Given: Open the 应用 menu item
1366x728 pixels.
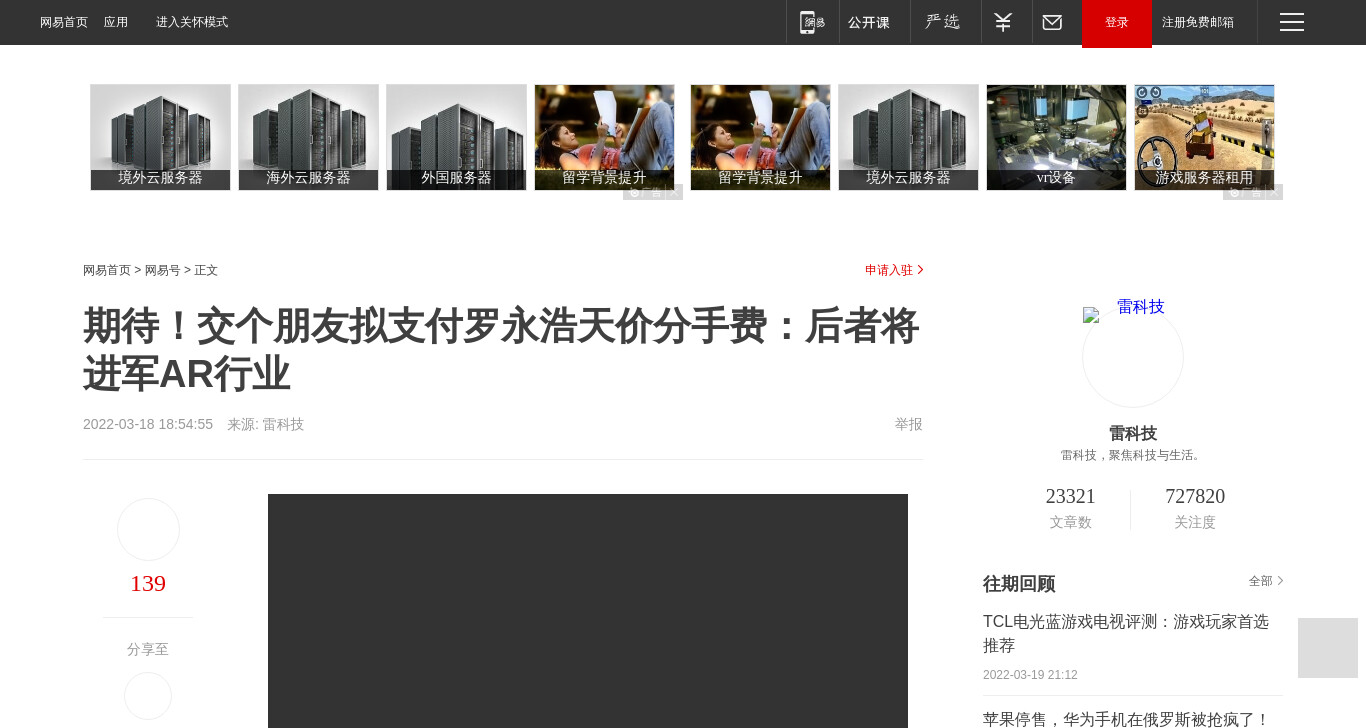Looking at the screenshot, I should 116,22.
